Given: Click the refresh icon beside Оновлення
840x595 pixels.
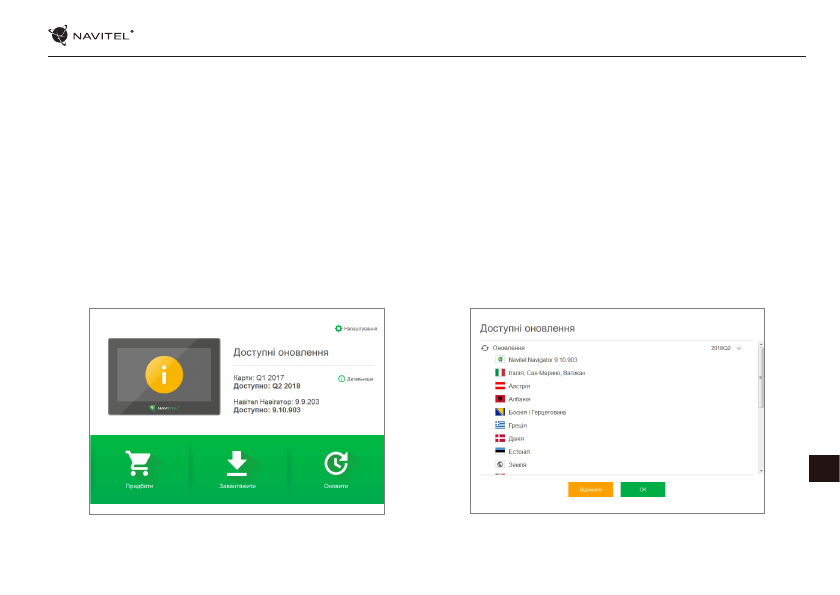Looking at the screenshot, I should (x=485, y=348).
